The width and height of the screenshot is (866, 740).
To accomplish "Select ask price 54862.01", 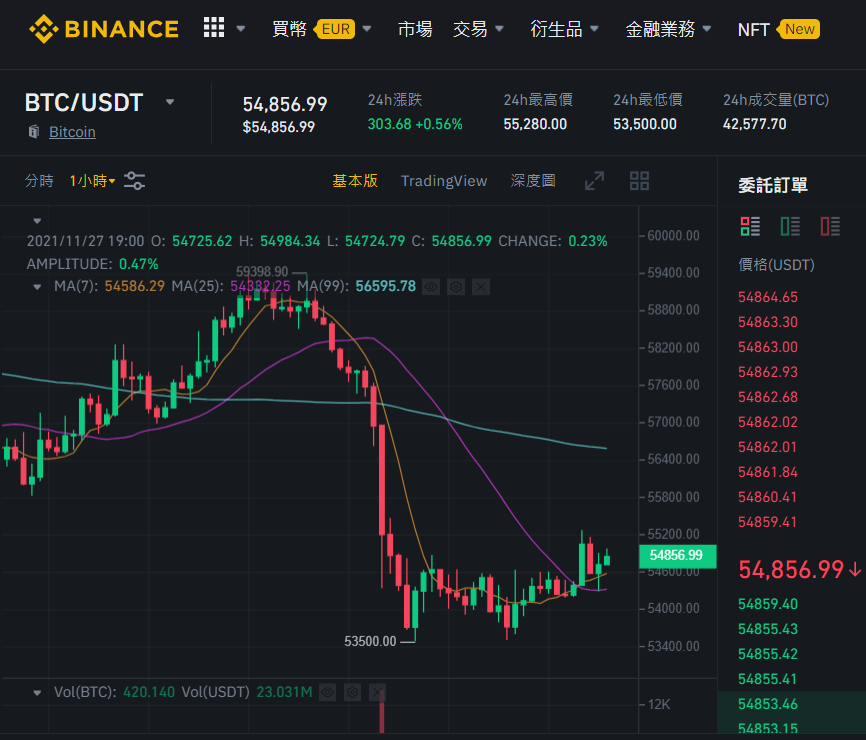I will (768, 447).
